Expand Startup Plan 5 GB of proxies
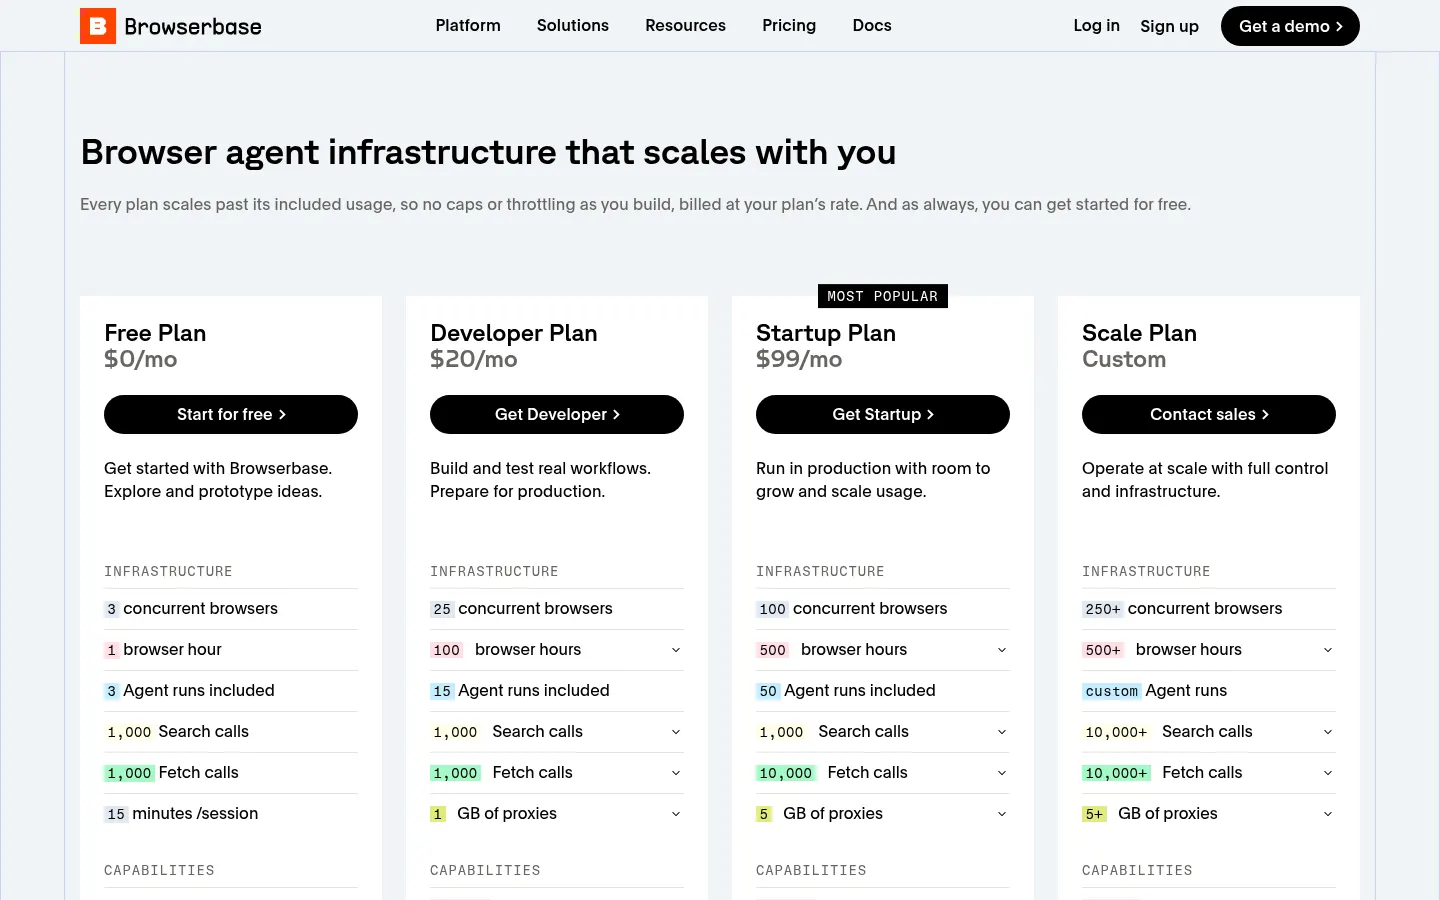Screen dimensions: 1440x900 click(x=883, y=814)
